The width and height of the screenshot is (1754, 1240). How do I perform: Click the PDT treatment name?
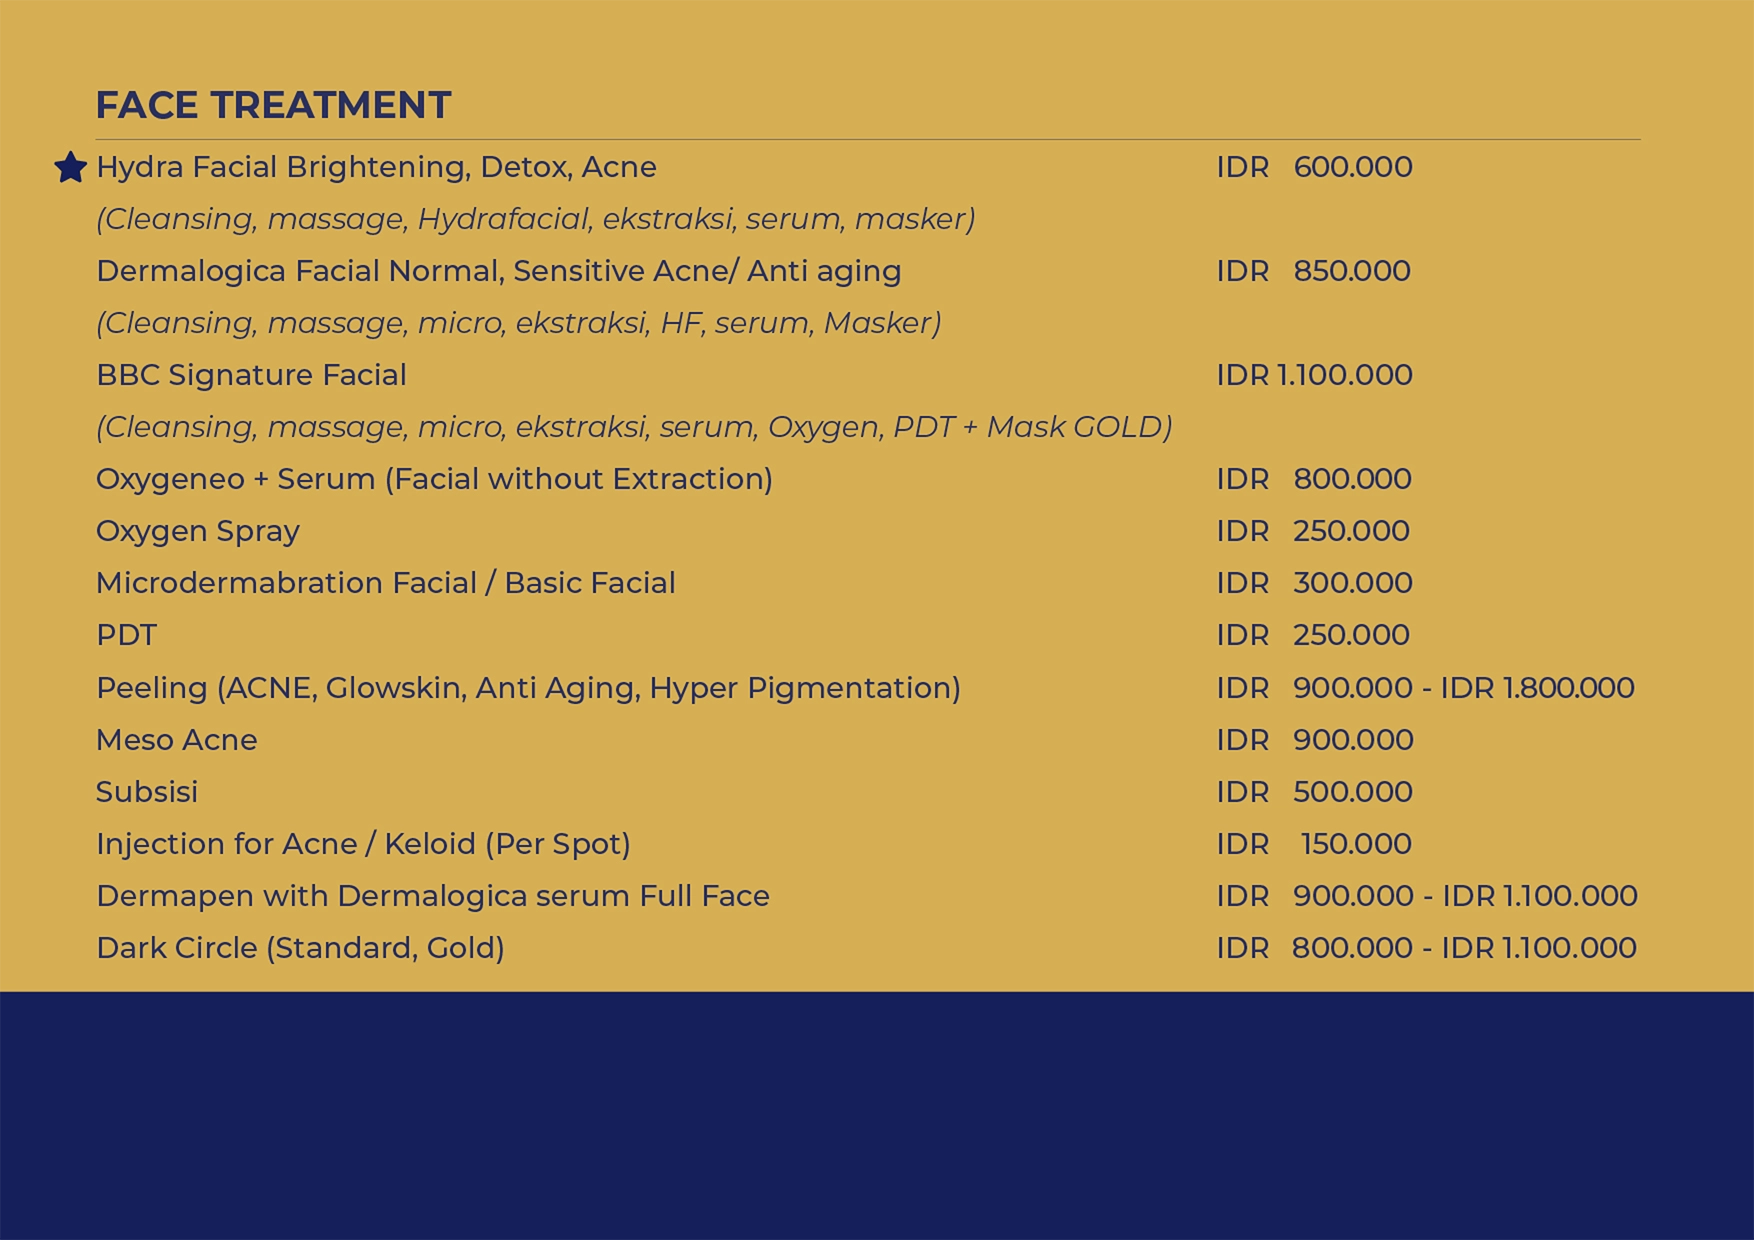pyautogui.click(x=126, y=635)
